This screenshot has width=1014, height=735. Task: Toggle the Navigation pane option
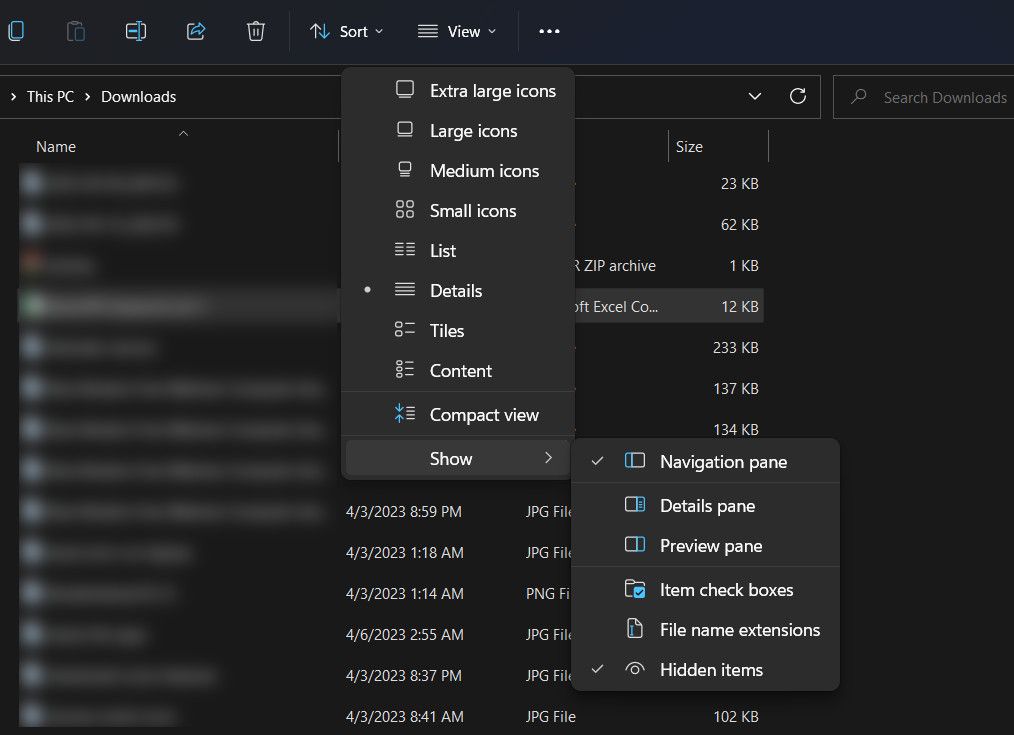(706, 462)
